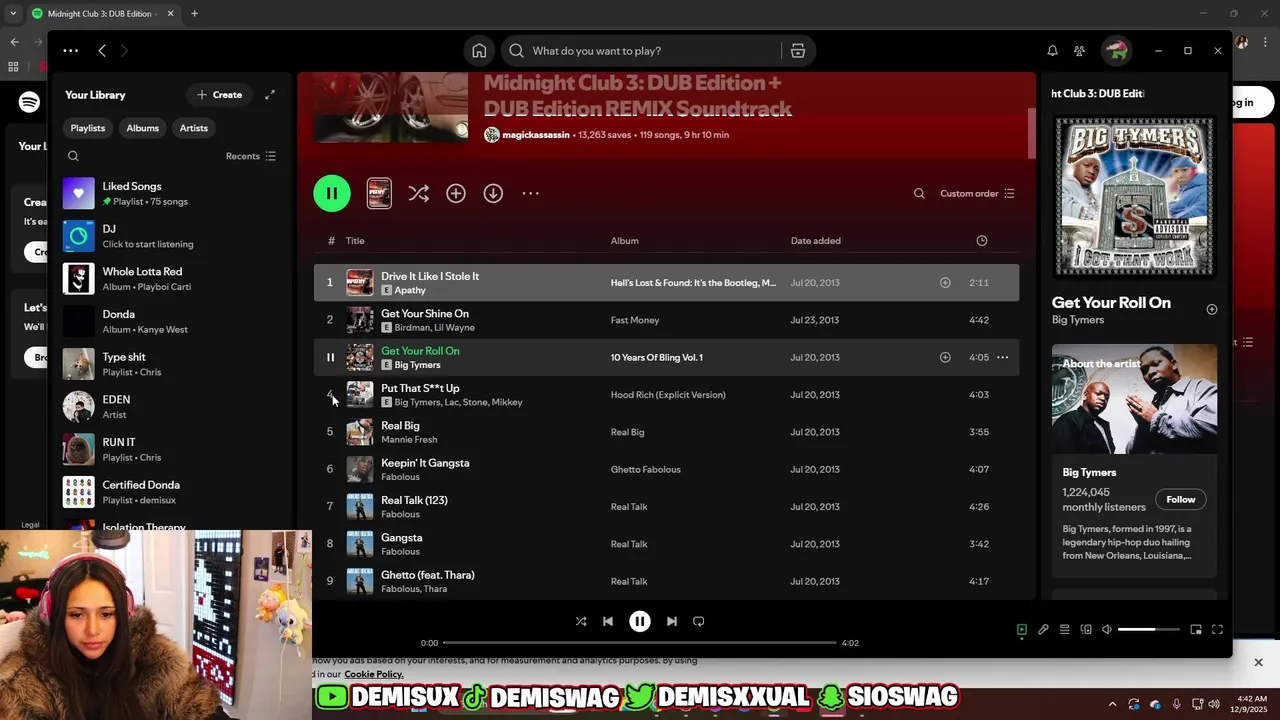Open Recents library sort dropdown
This screenshot has height=720, width=1280.
coord(250,156)
